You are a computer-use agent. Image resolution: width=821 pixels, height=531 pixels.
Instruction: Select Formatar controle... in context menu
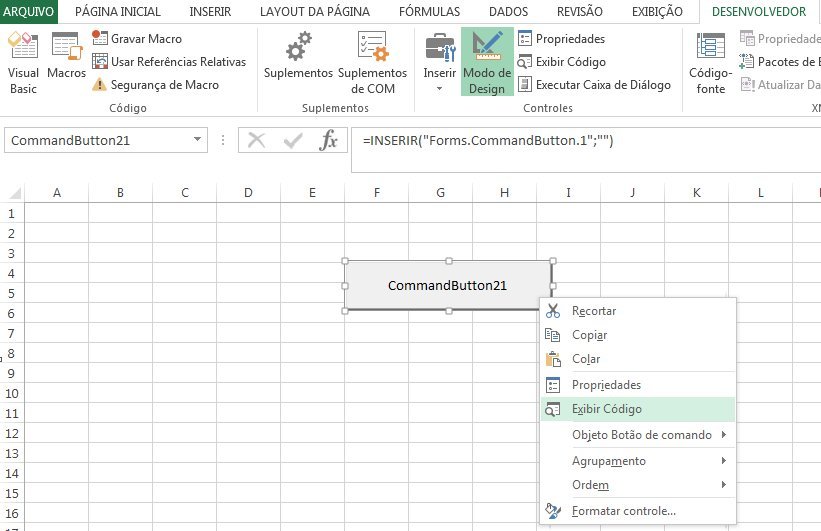[x=623, y=511]
